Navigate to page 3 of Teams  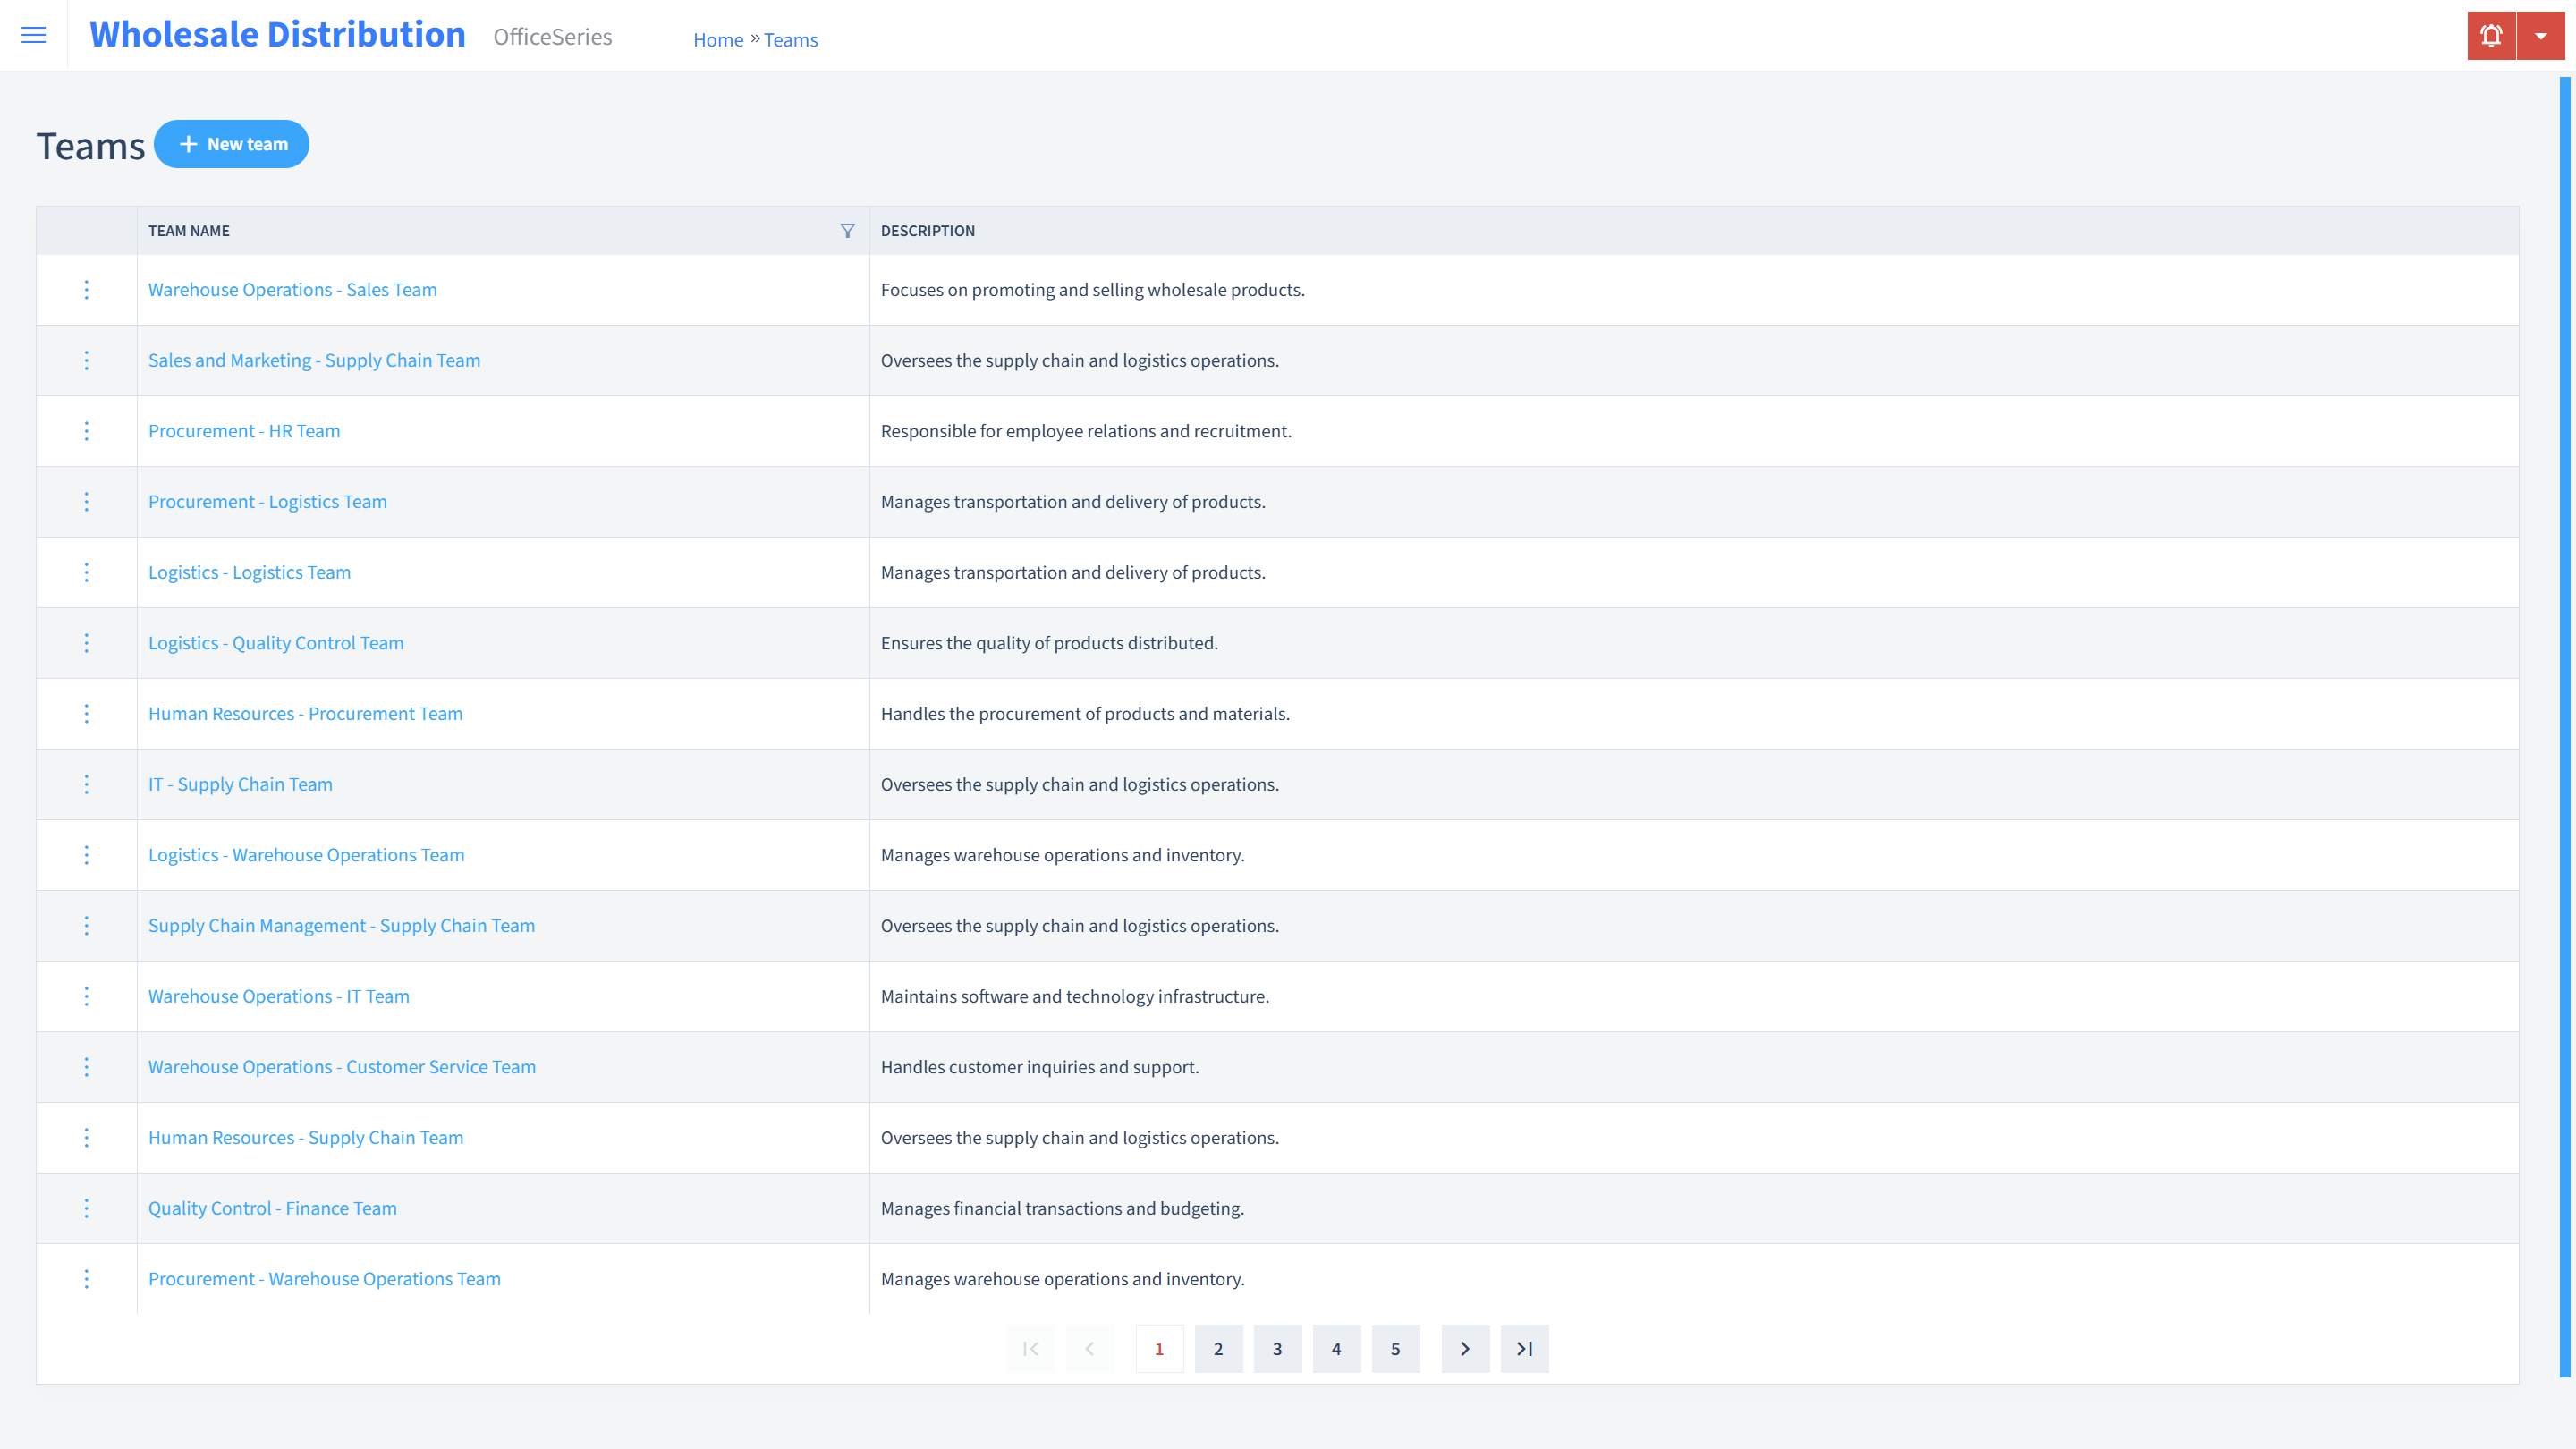(1277, 1348)
